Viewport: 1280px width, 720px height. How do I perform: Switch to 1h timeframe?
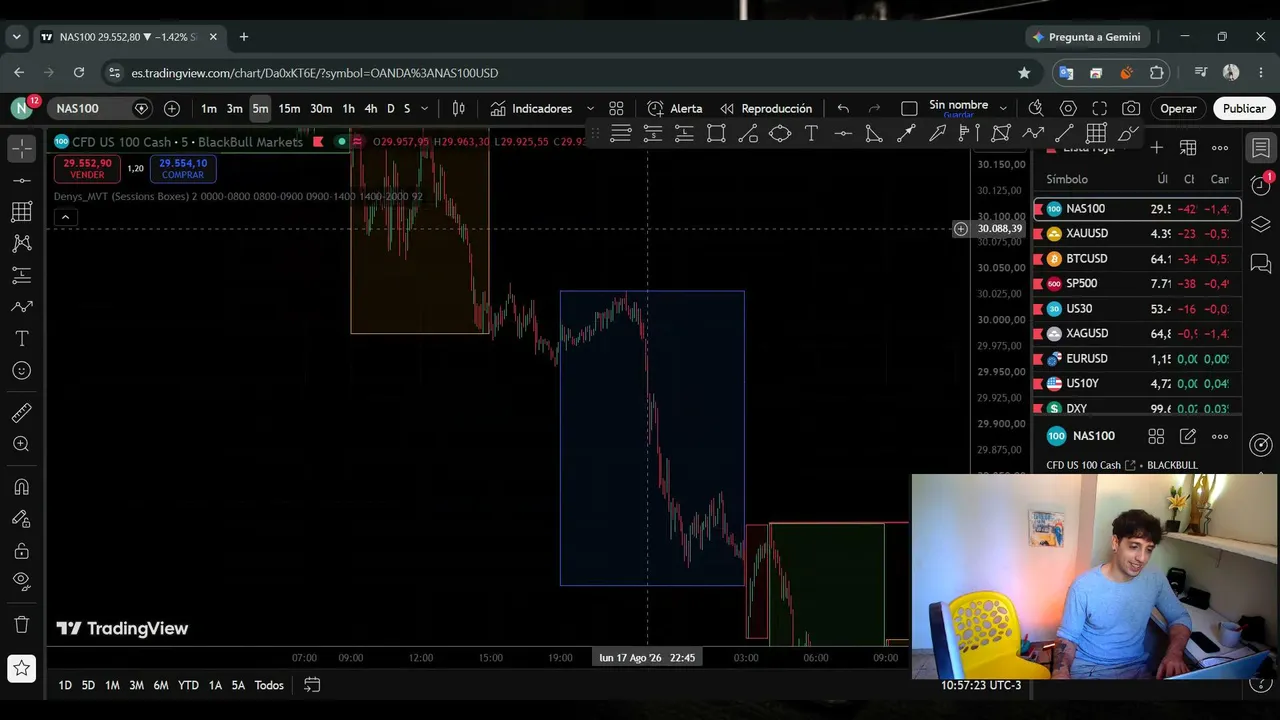click(x=348, y=108)
